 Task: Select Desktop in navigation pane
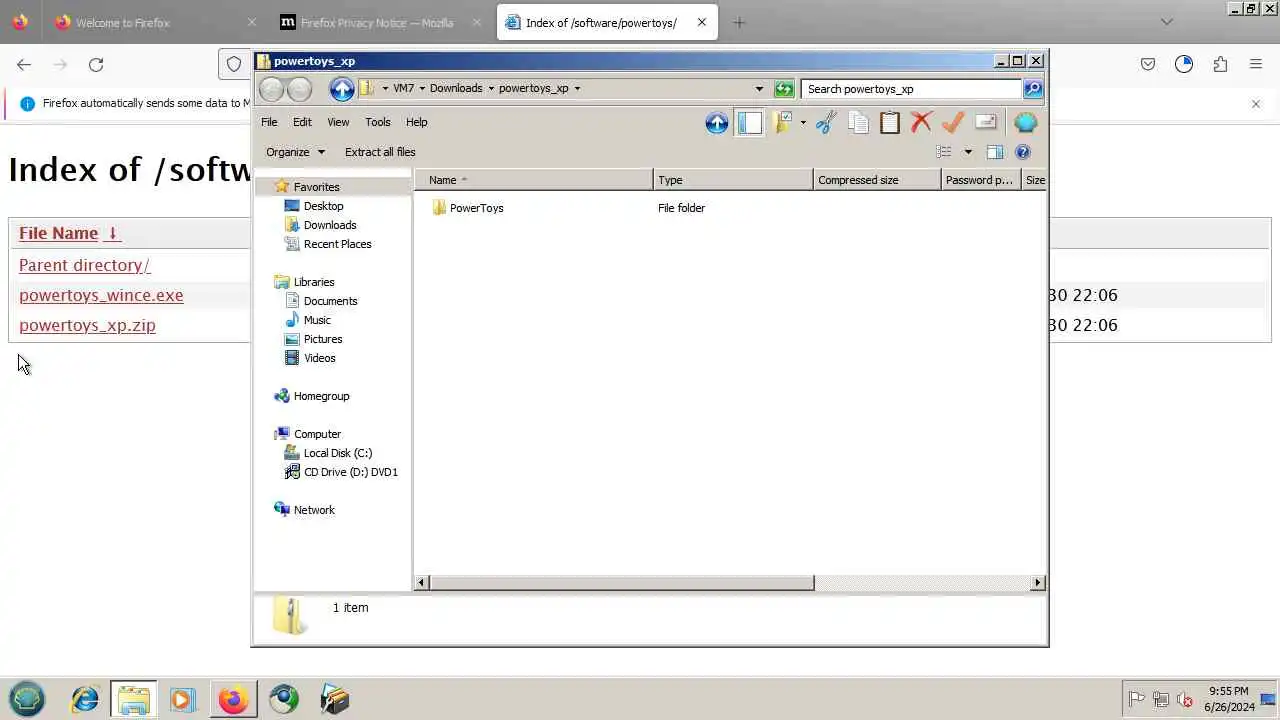[323, 206]
